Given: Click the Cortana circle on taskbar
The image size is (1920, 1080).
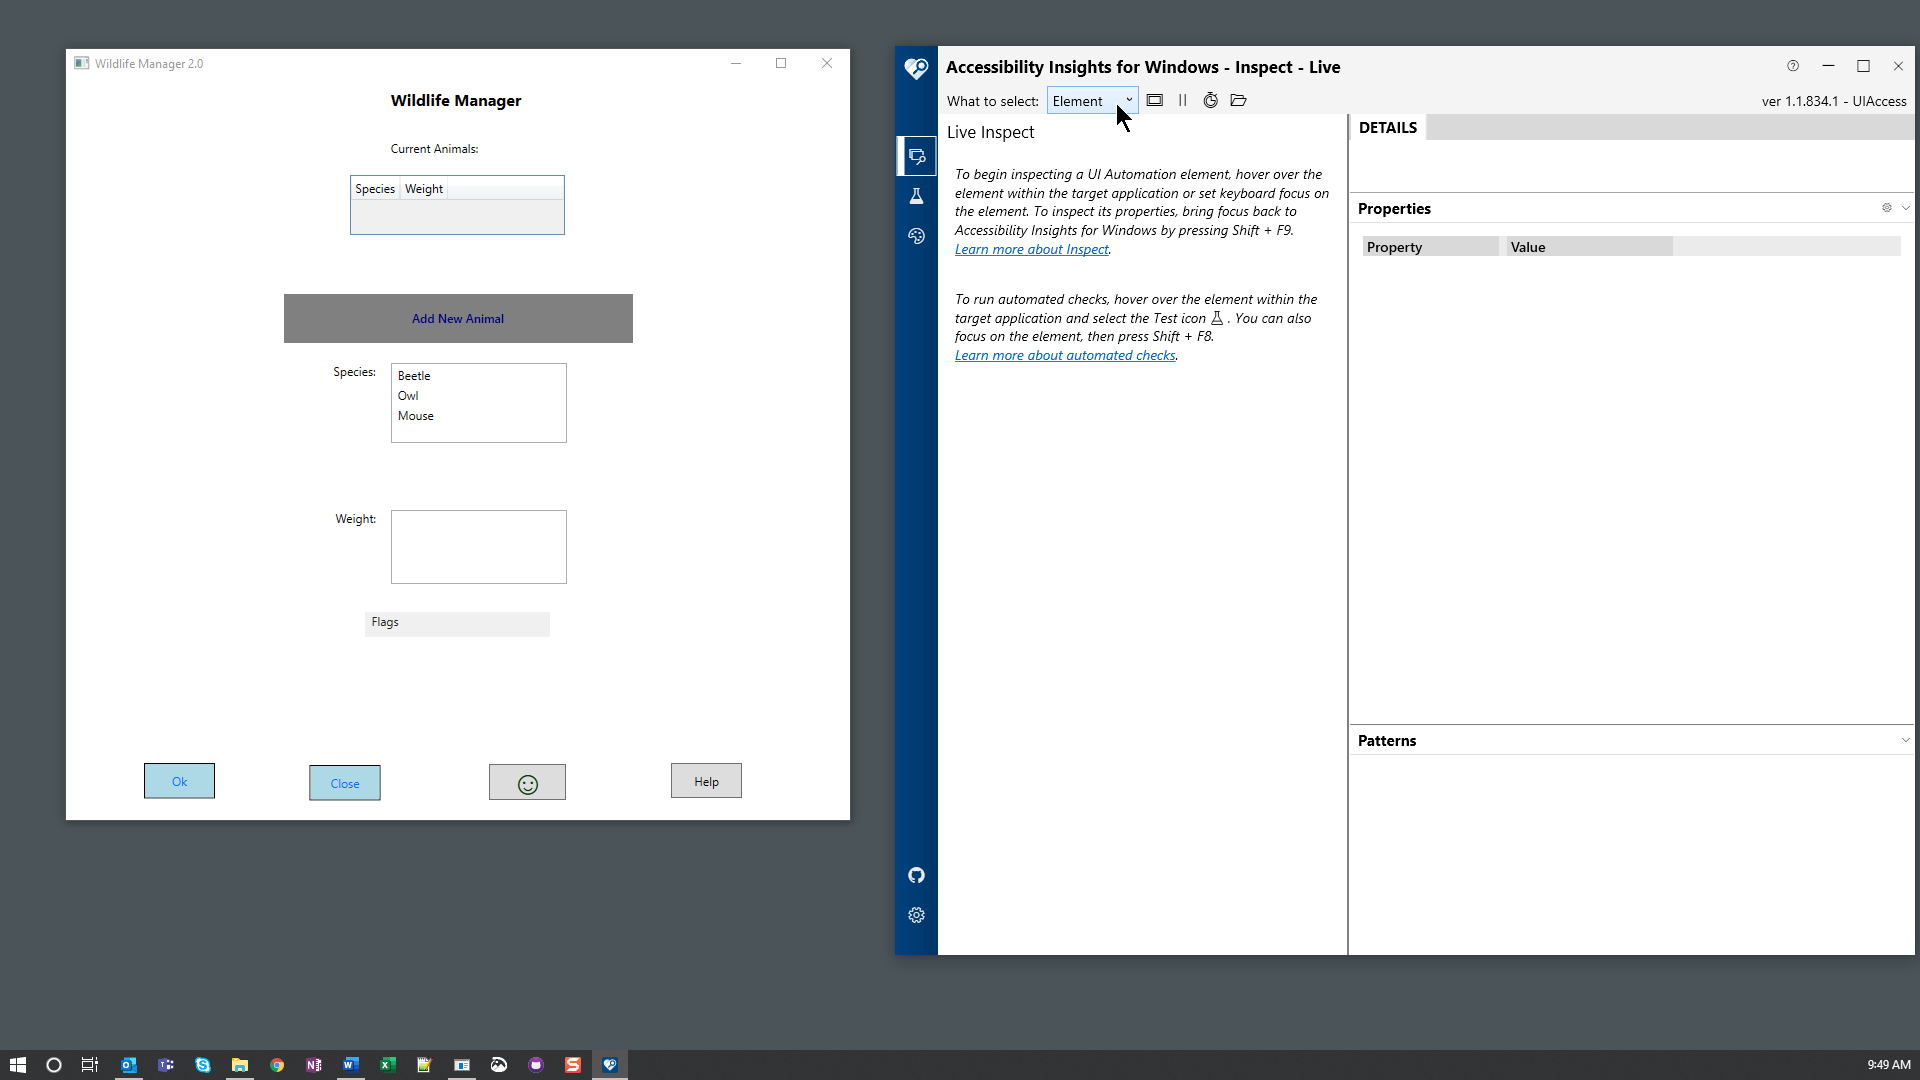Looking at the screenshot, I should [54, 1065].
